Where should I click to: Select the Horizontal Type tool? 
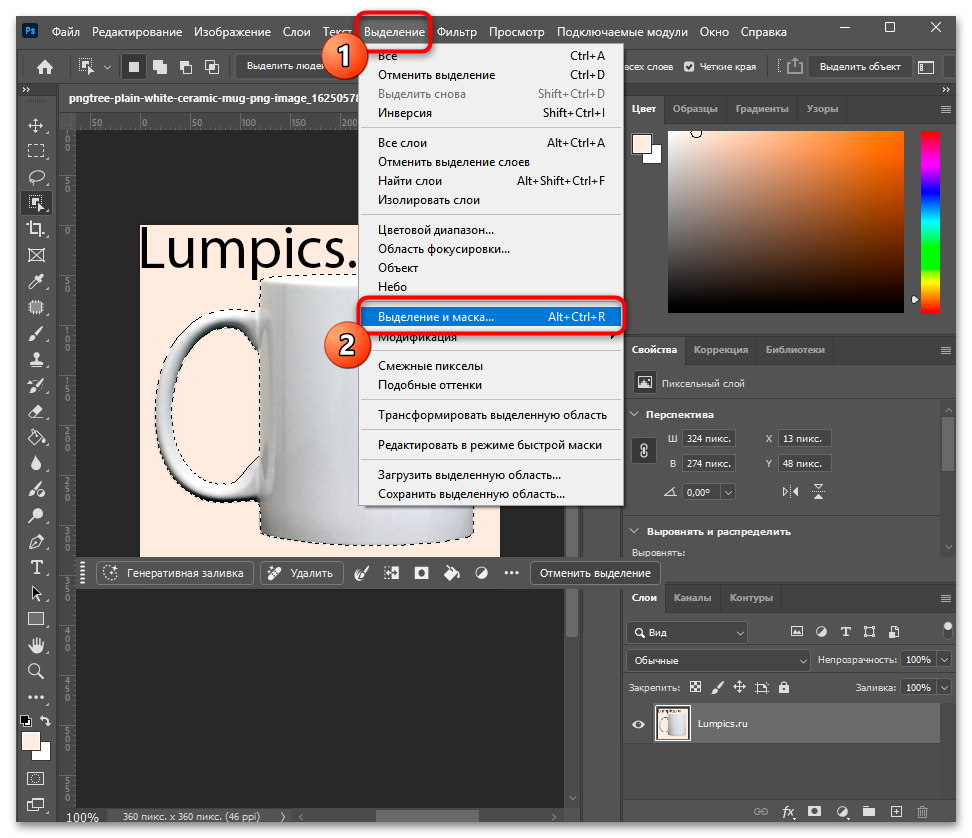(36, 568)
